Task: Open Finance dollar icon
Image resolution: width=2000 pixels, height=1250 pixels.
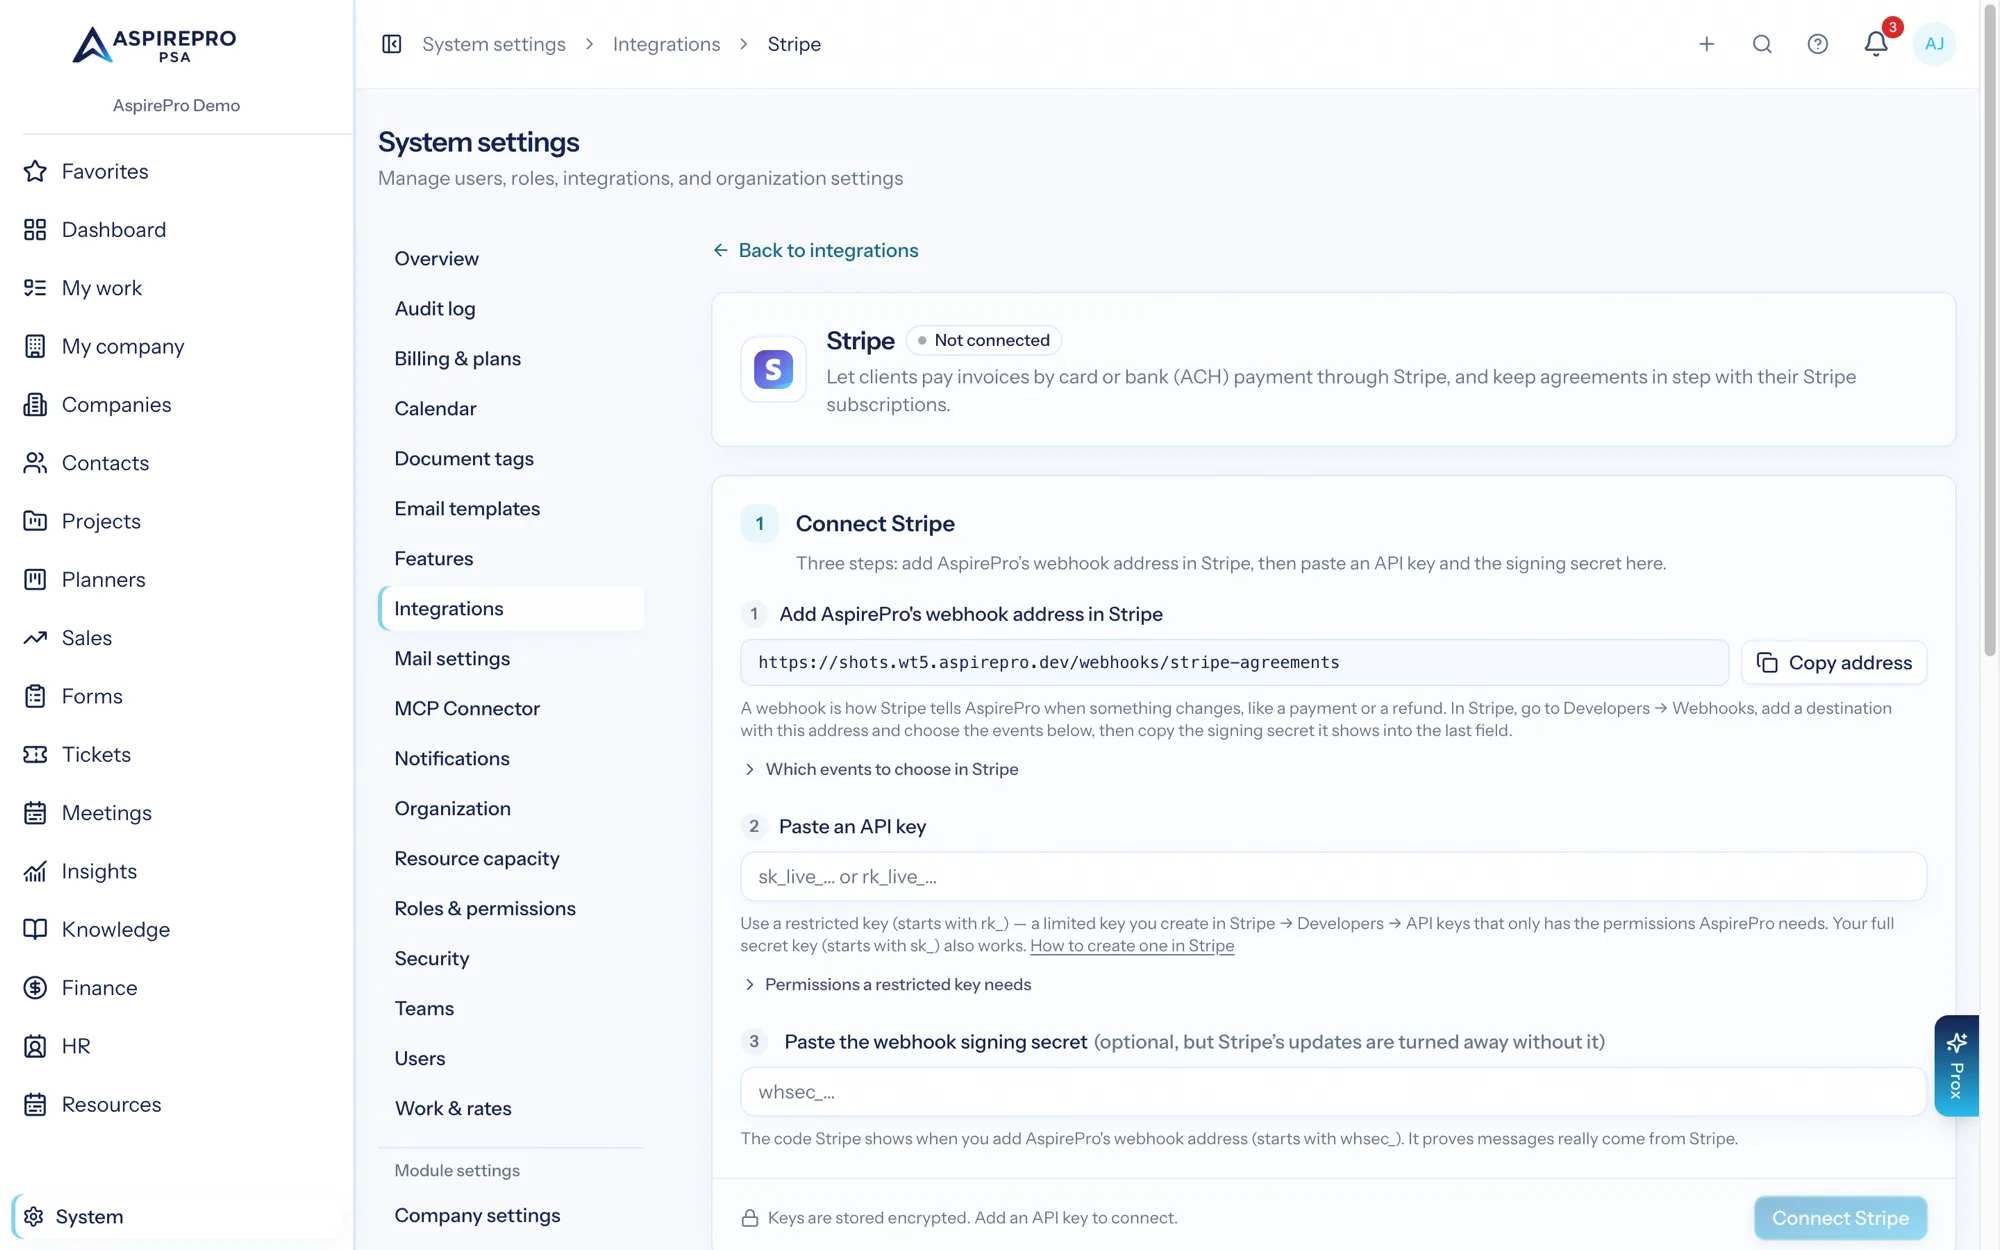Action: 35,988
